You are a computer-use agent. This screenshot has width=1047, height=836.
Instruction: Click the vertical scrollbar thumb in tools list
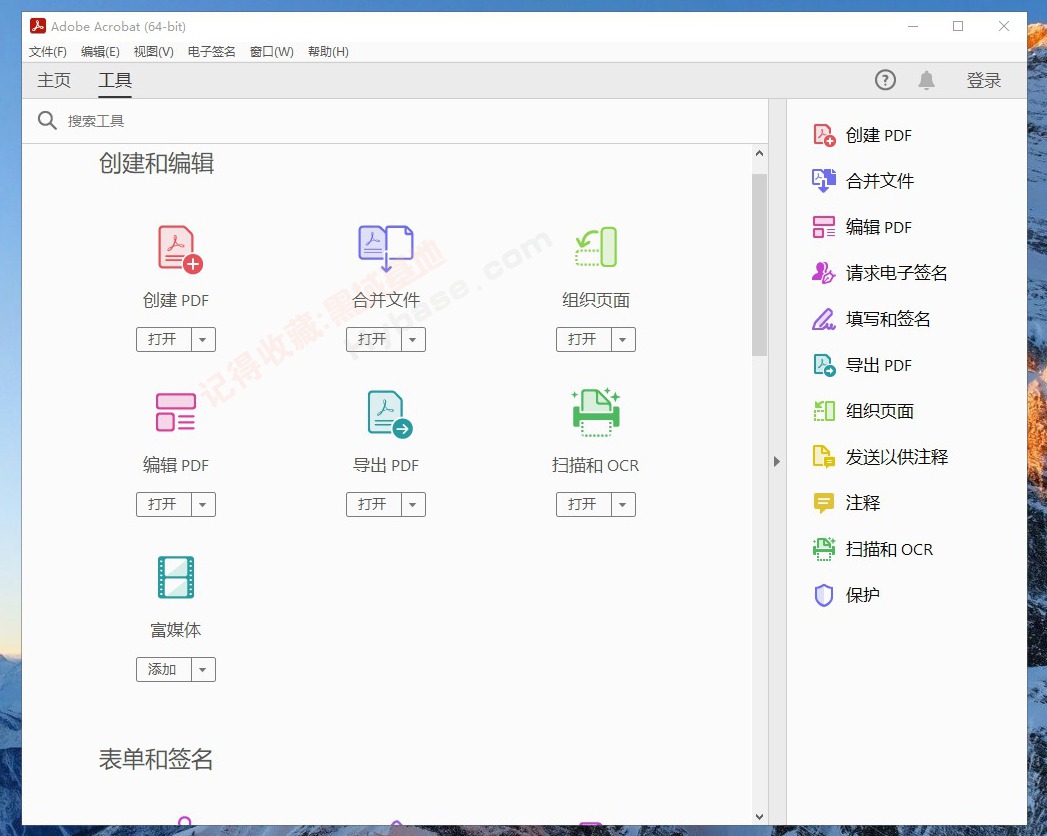tap(759, 265)
